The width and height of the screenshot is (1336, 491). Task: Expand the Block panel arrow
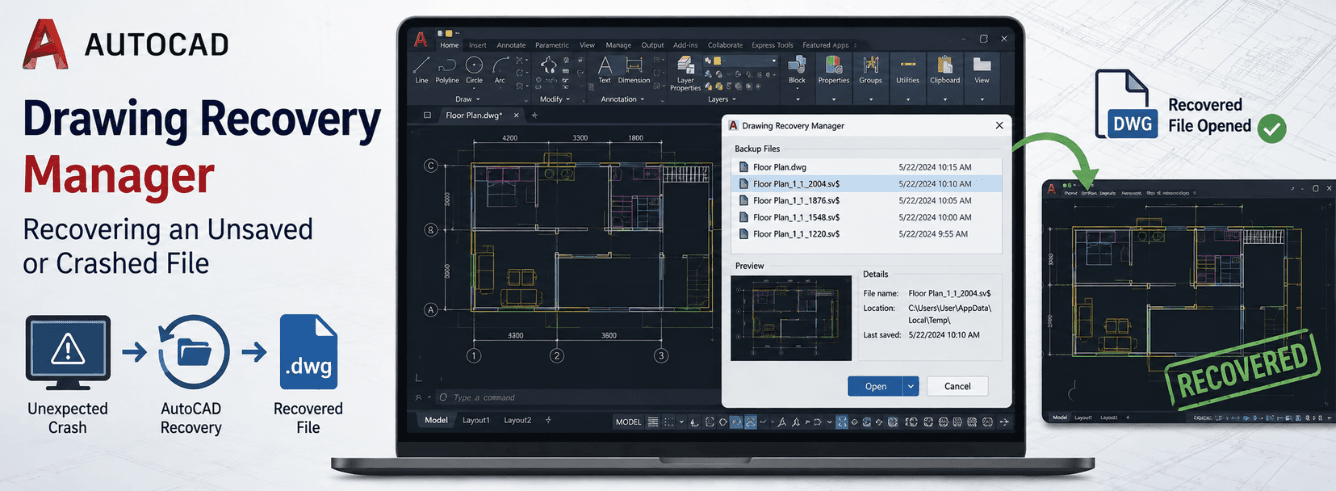(798, 99)
